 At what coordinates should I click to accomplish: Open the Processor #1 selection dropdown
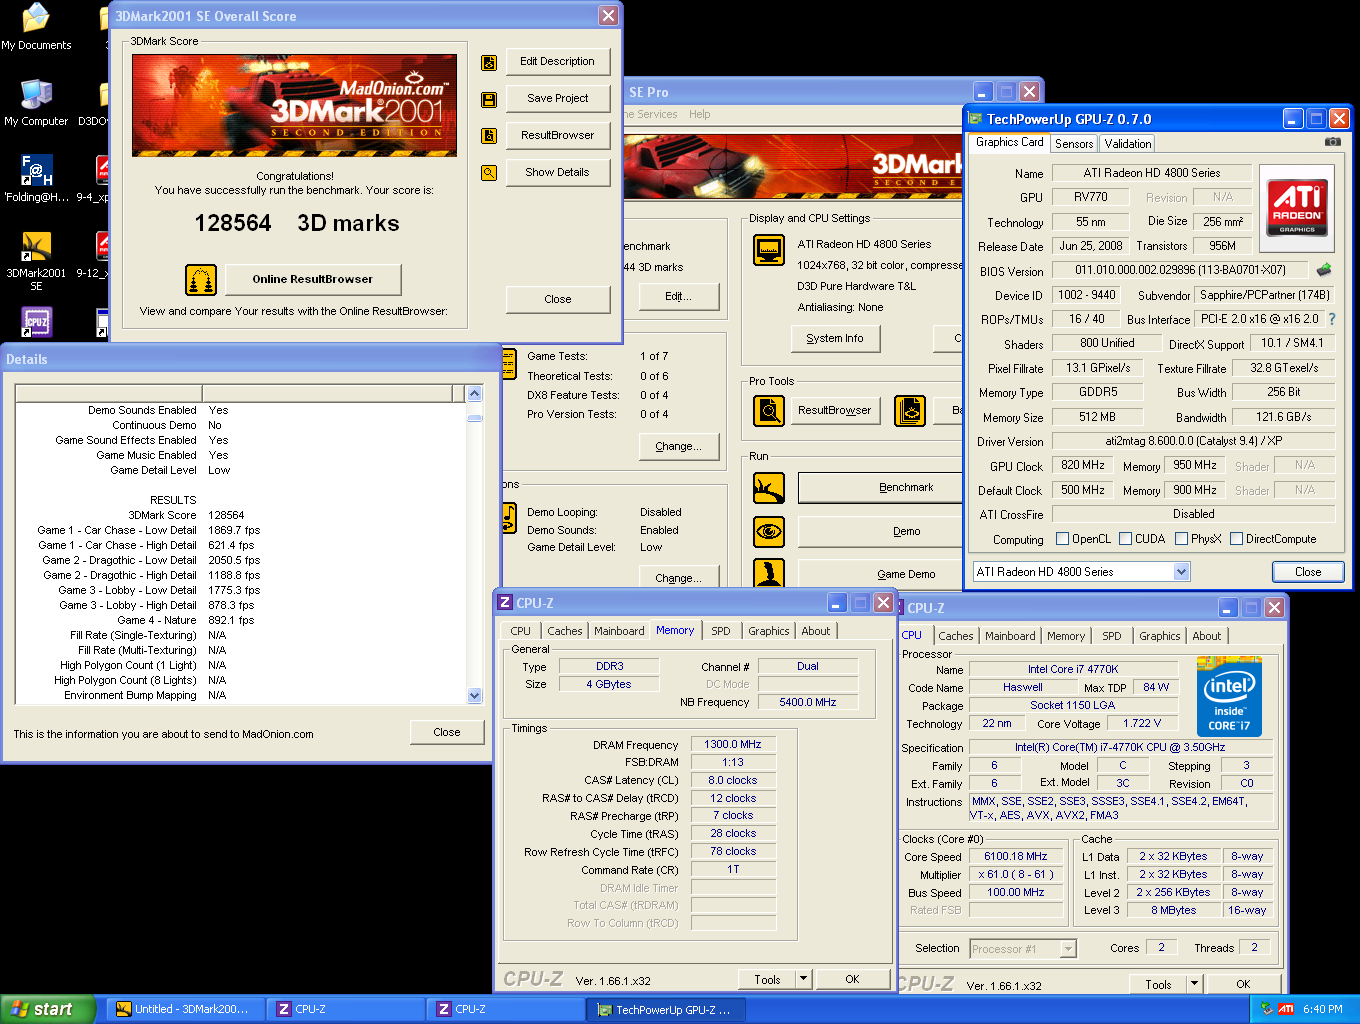[1068, 949]
